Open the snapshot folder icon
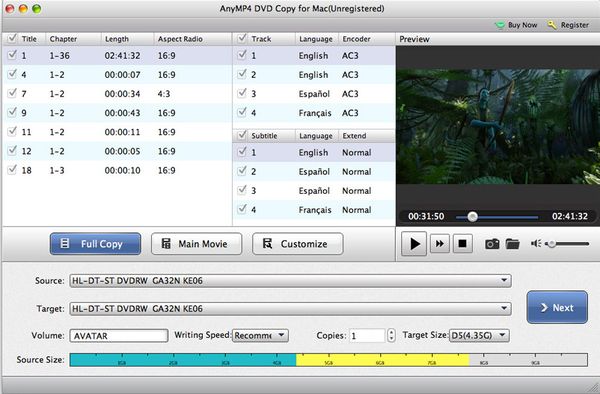Screen dimensions: 600x394 point(512,244)
